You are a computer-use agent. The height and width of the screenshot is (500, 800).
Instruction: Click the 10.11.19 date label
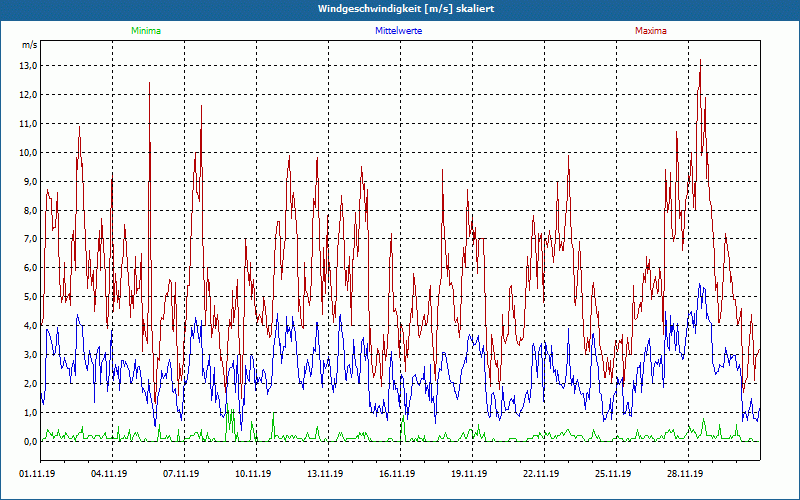[253, 474]
